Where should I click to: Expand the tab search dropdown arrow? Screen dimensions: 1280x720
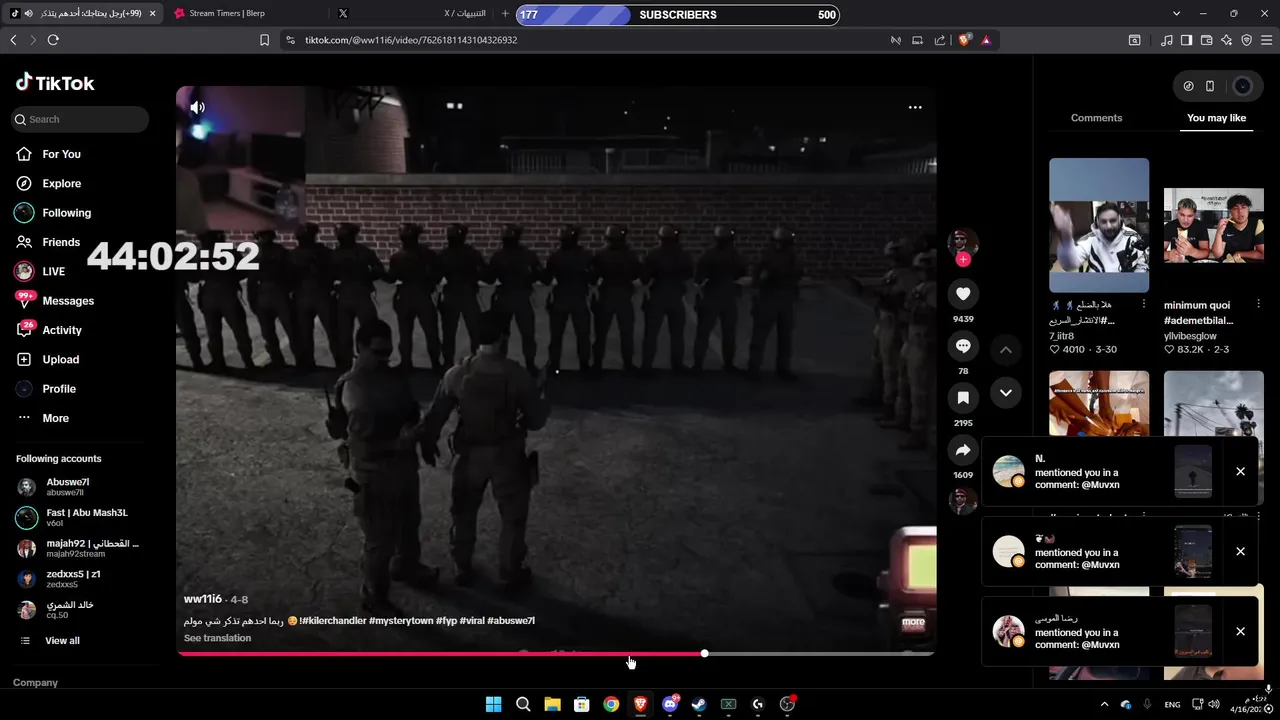tap(1177, 14)
